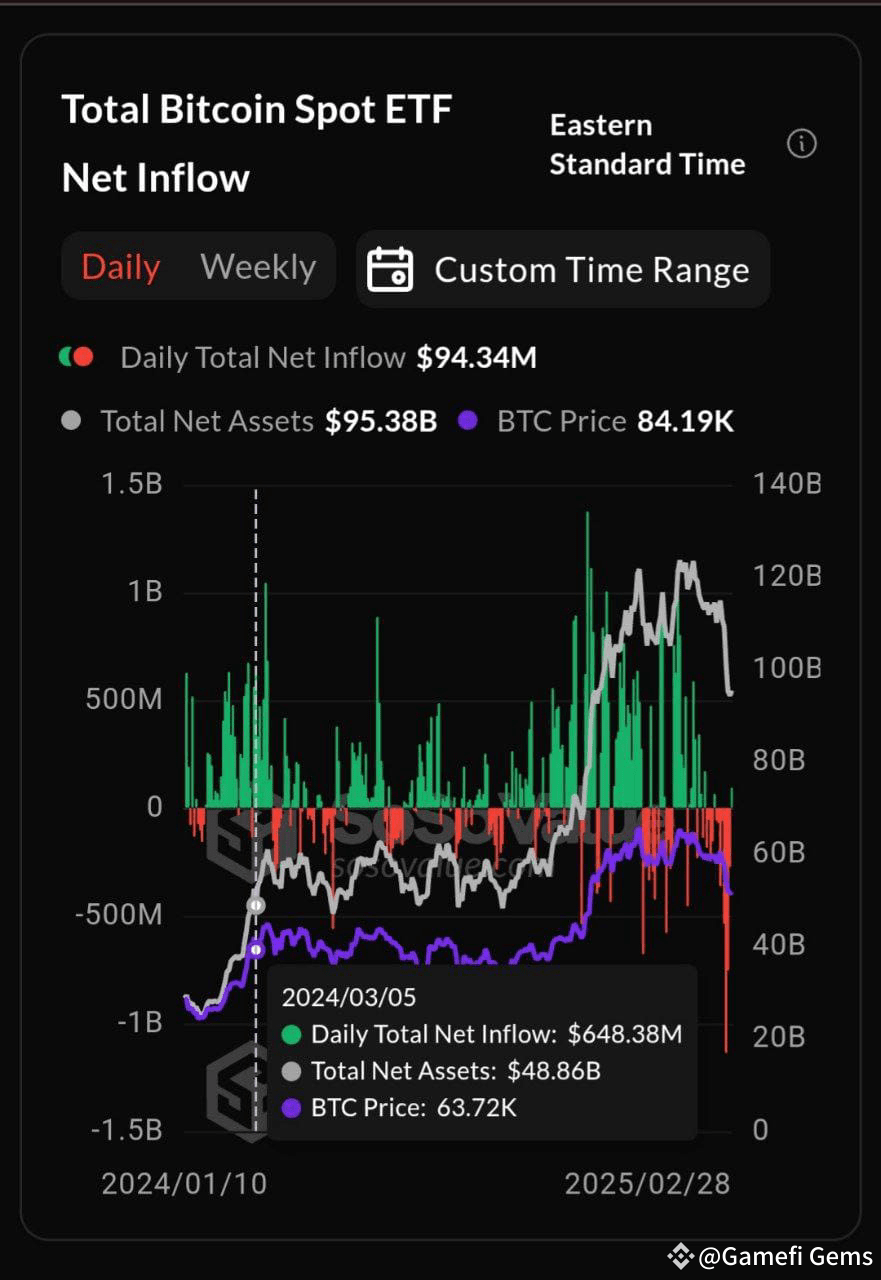Click the purple BTC Price legend dot
The image size is (881, 1280).
click(465, 421)
